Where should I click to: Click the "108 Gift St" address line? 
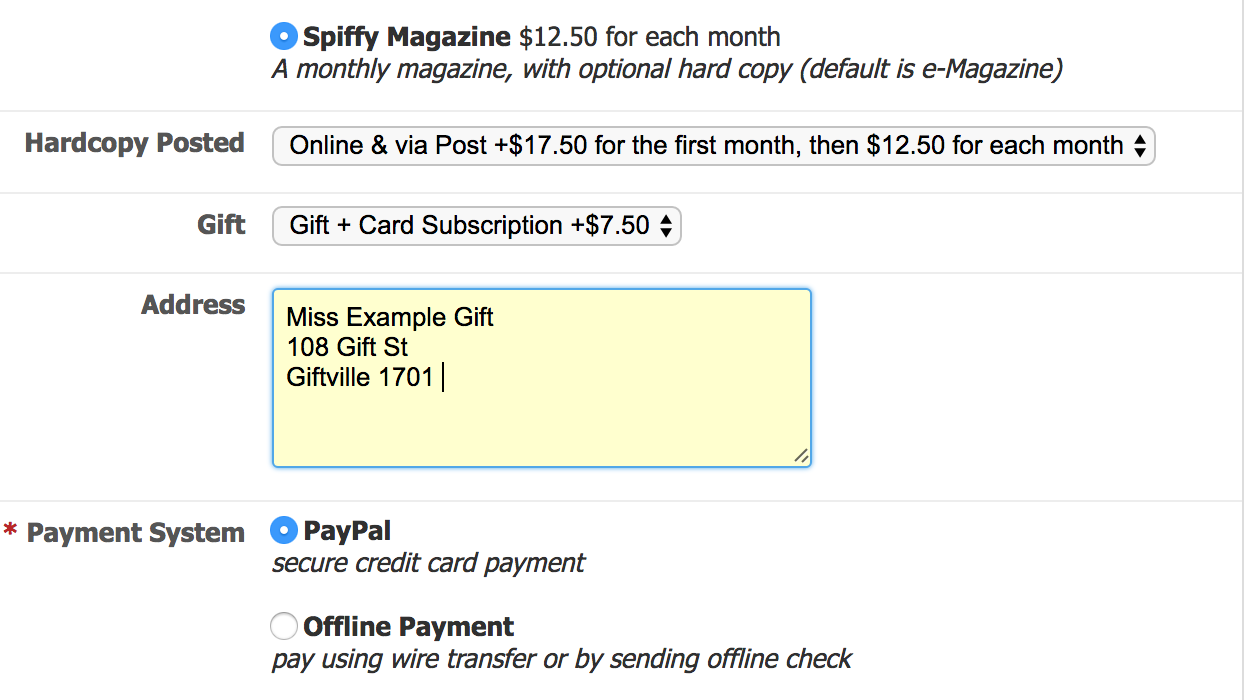pos(347,348)
